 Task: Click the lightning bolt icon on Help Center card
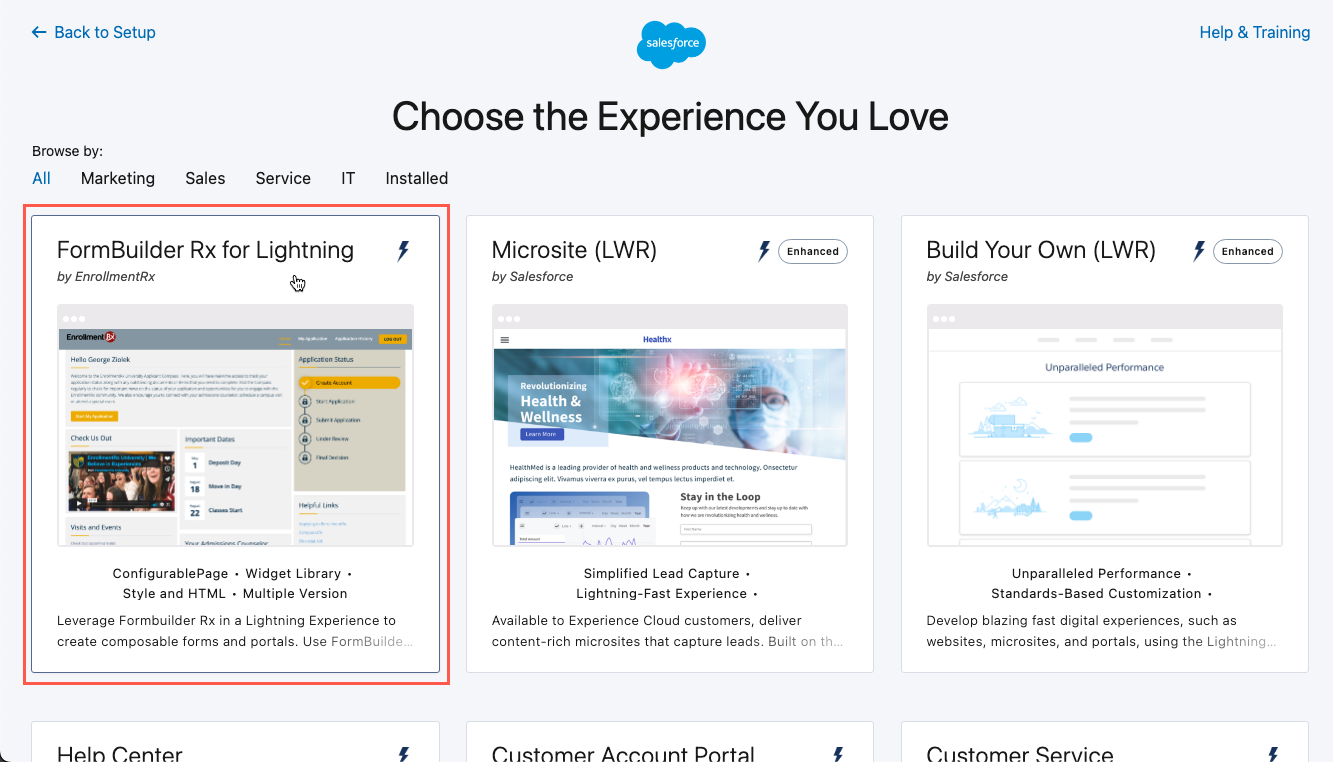coord(403,754)
